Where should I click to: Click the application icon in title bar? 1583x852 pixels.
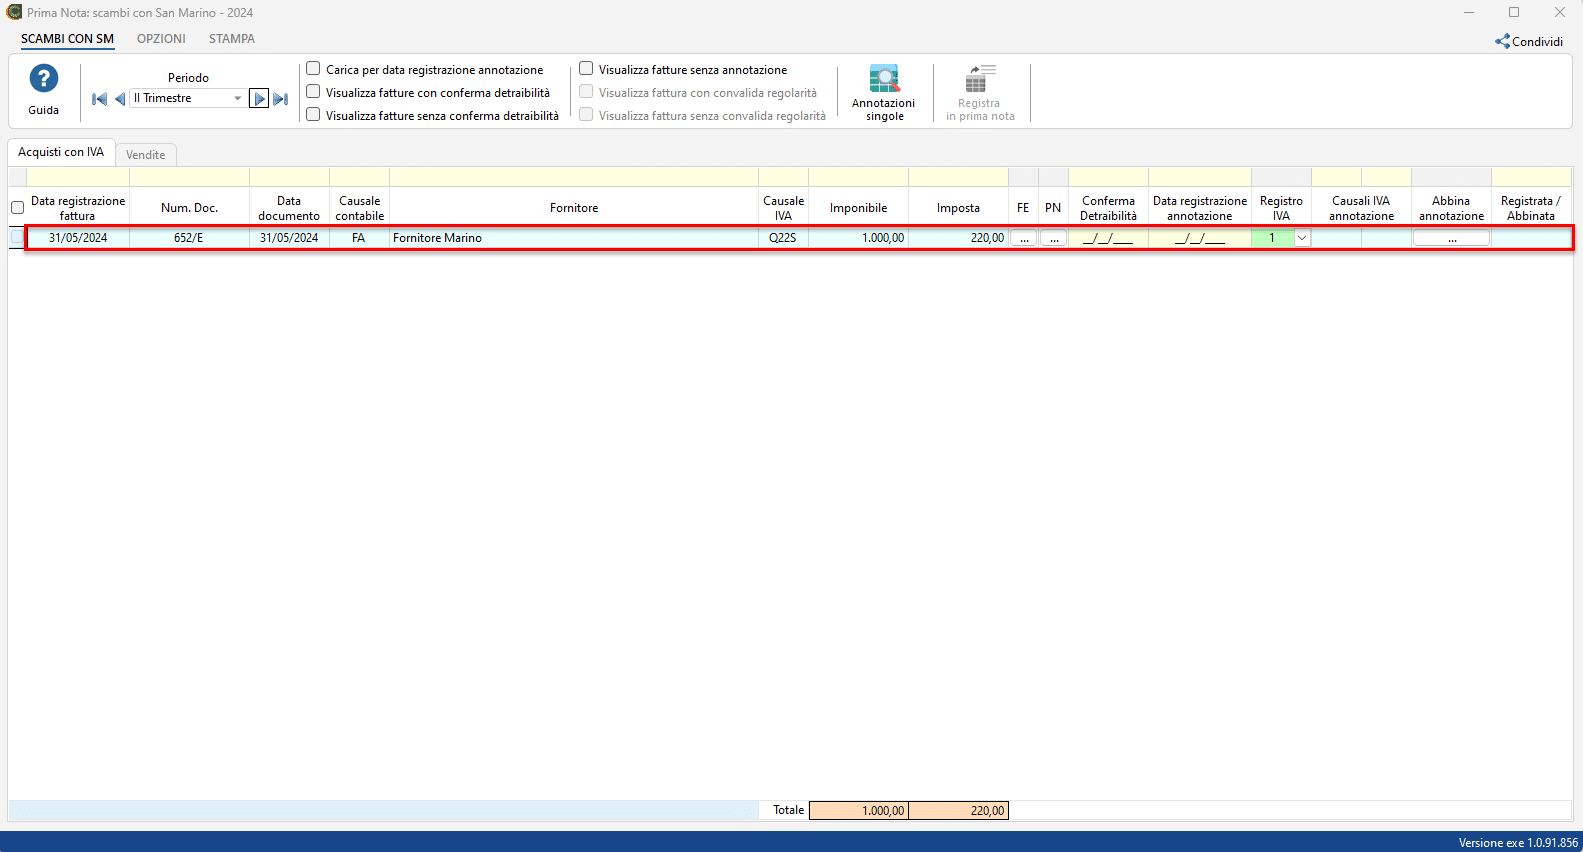(x=14, y=12)
